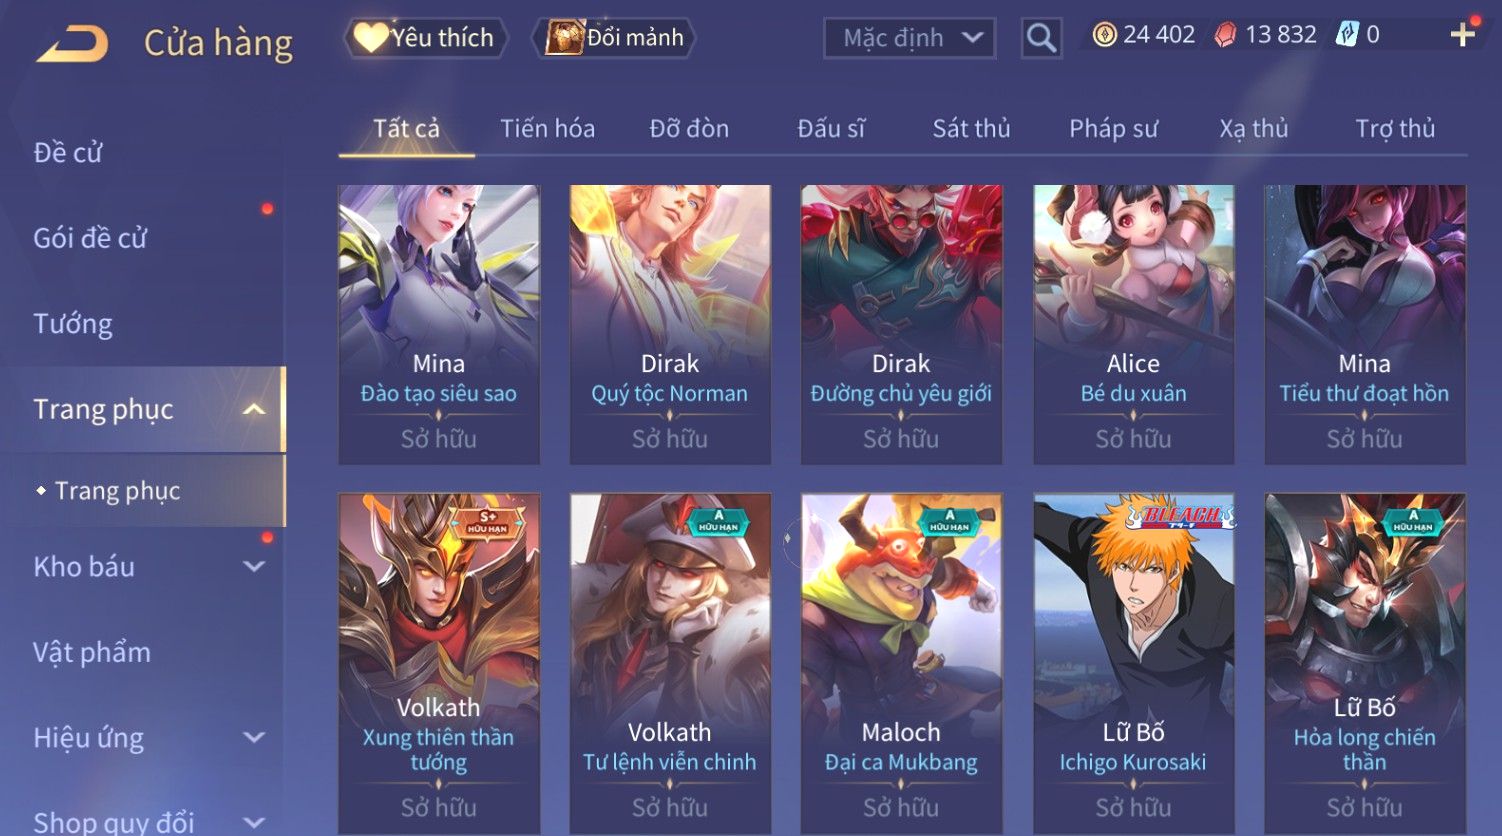Select the Tiến hóa tab
Image resolution: width=1502 pixels, height=836 pixels.
click(x=547, y=128)
